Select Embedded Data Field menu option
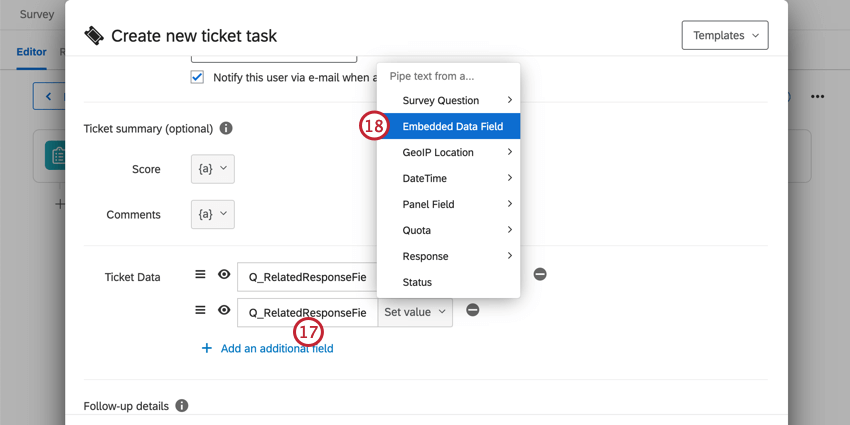This screenshot has height=425, width=850. click(459, 126)
